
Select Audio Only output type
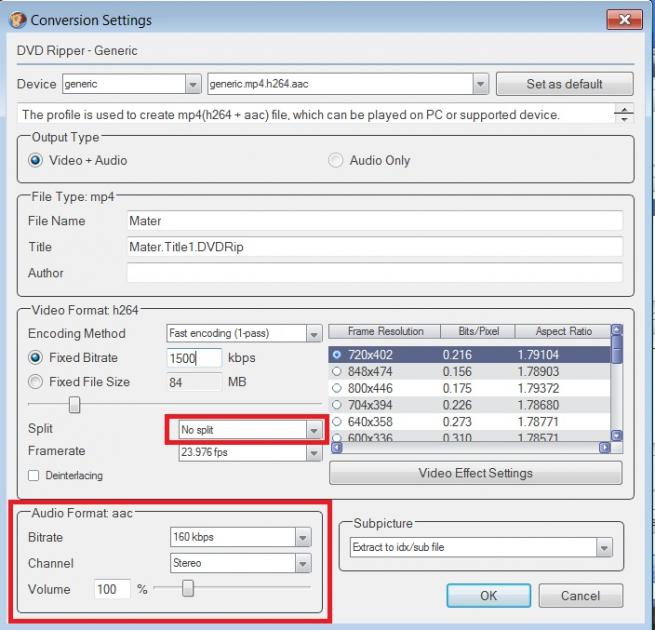click(336, 160)
